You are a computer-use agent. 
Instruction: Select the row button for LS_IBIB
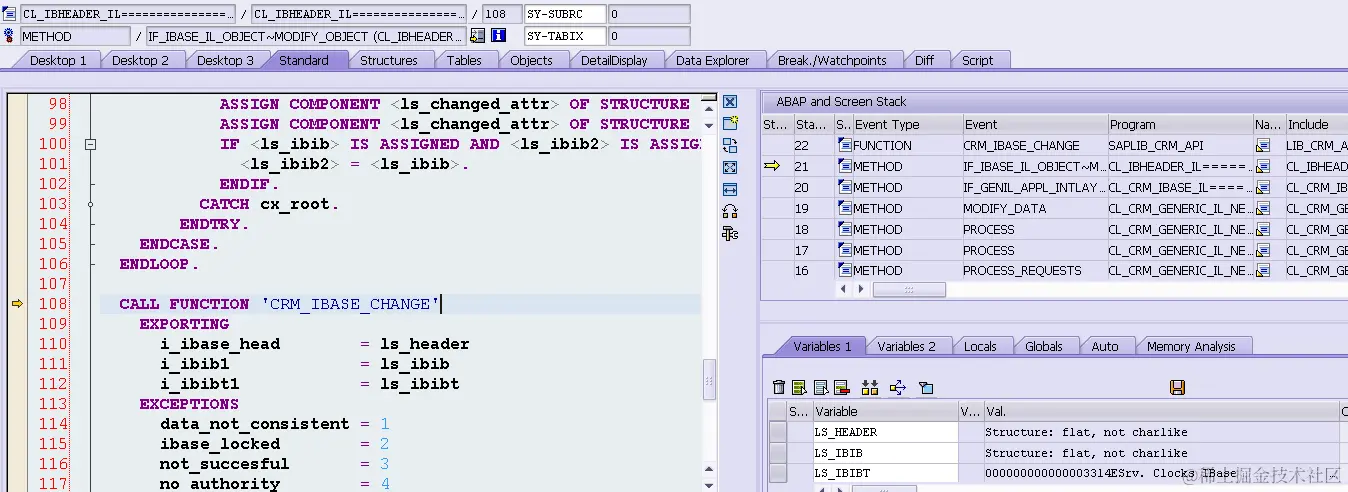777,453
